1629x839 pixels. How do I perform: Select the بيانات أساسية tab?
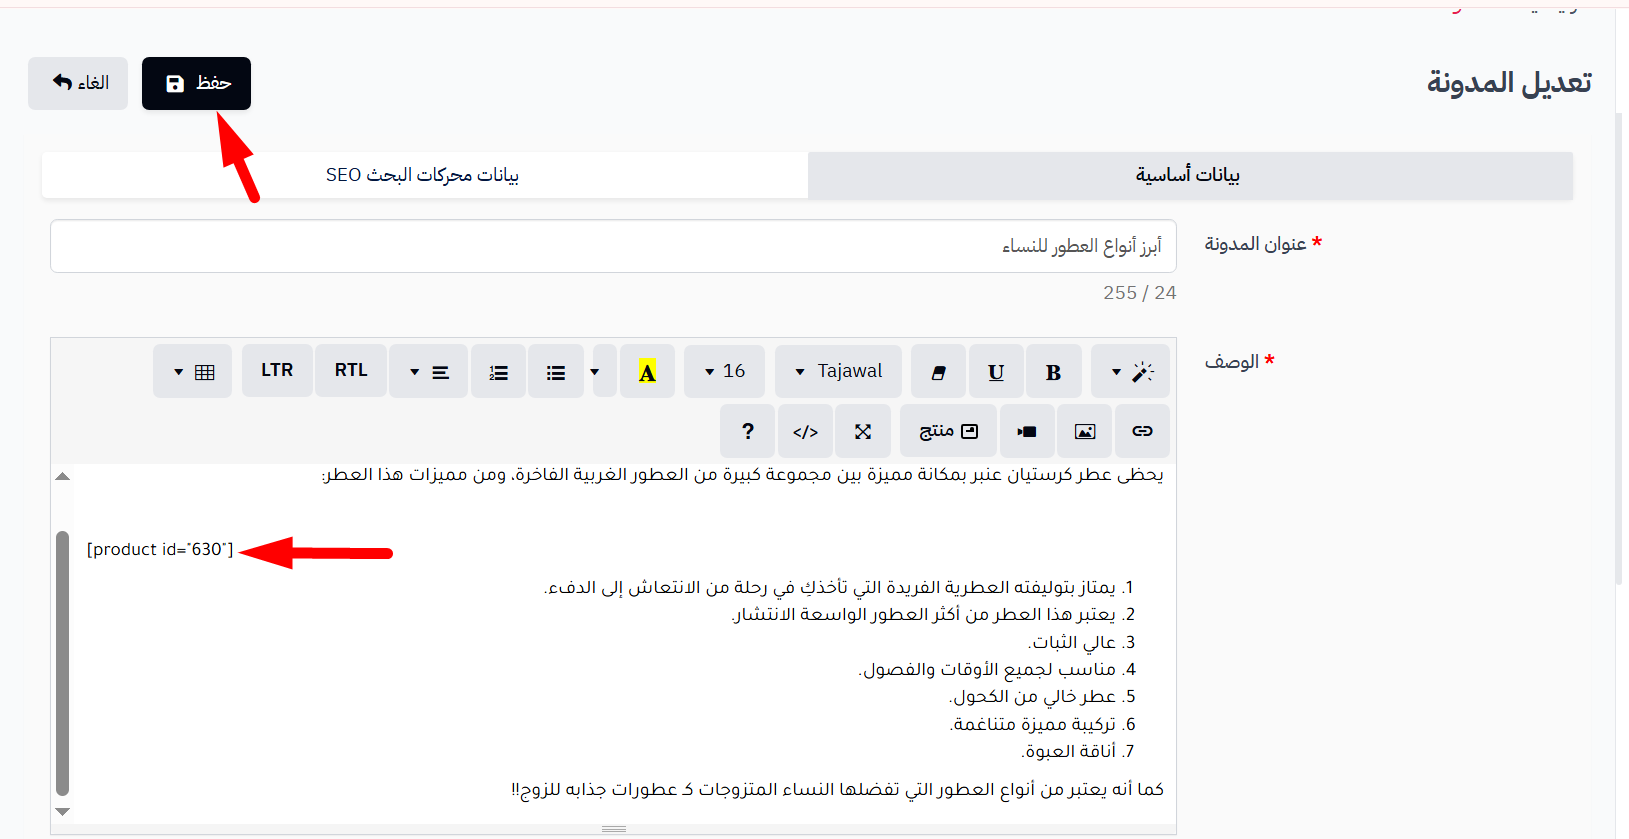[x=1190, y=175]
